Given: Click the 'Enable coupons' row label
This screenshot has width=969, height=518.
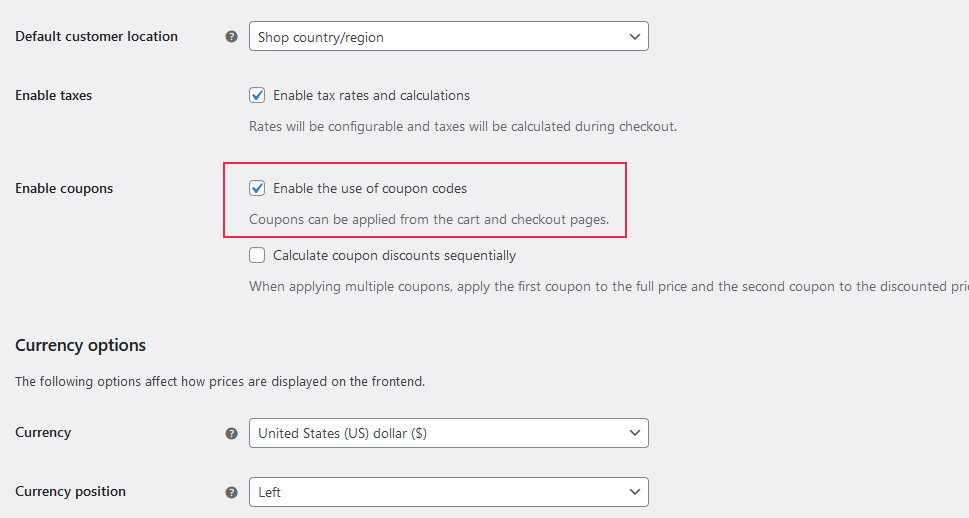Looking at the screenshot, I should 64,188.
